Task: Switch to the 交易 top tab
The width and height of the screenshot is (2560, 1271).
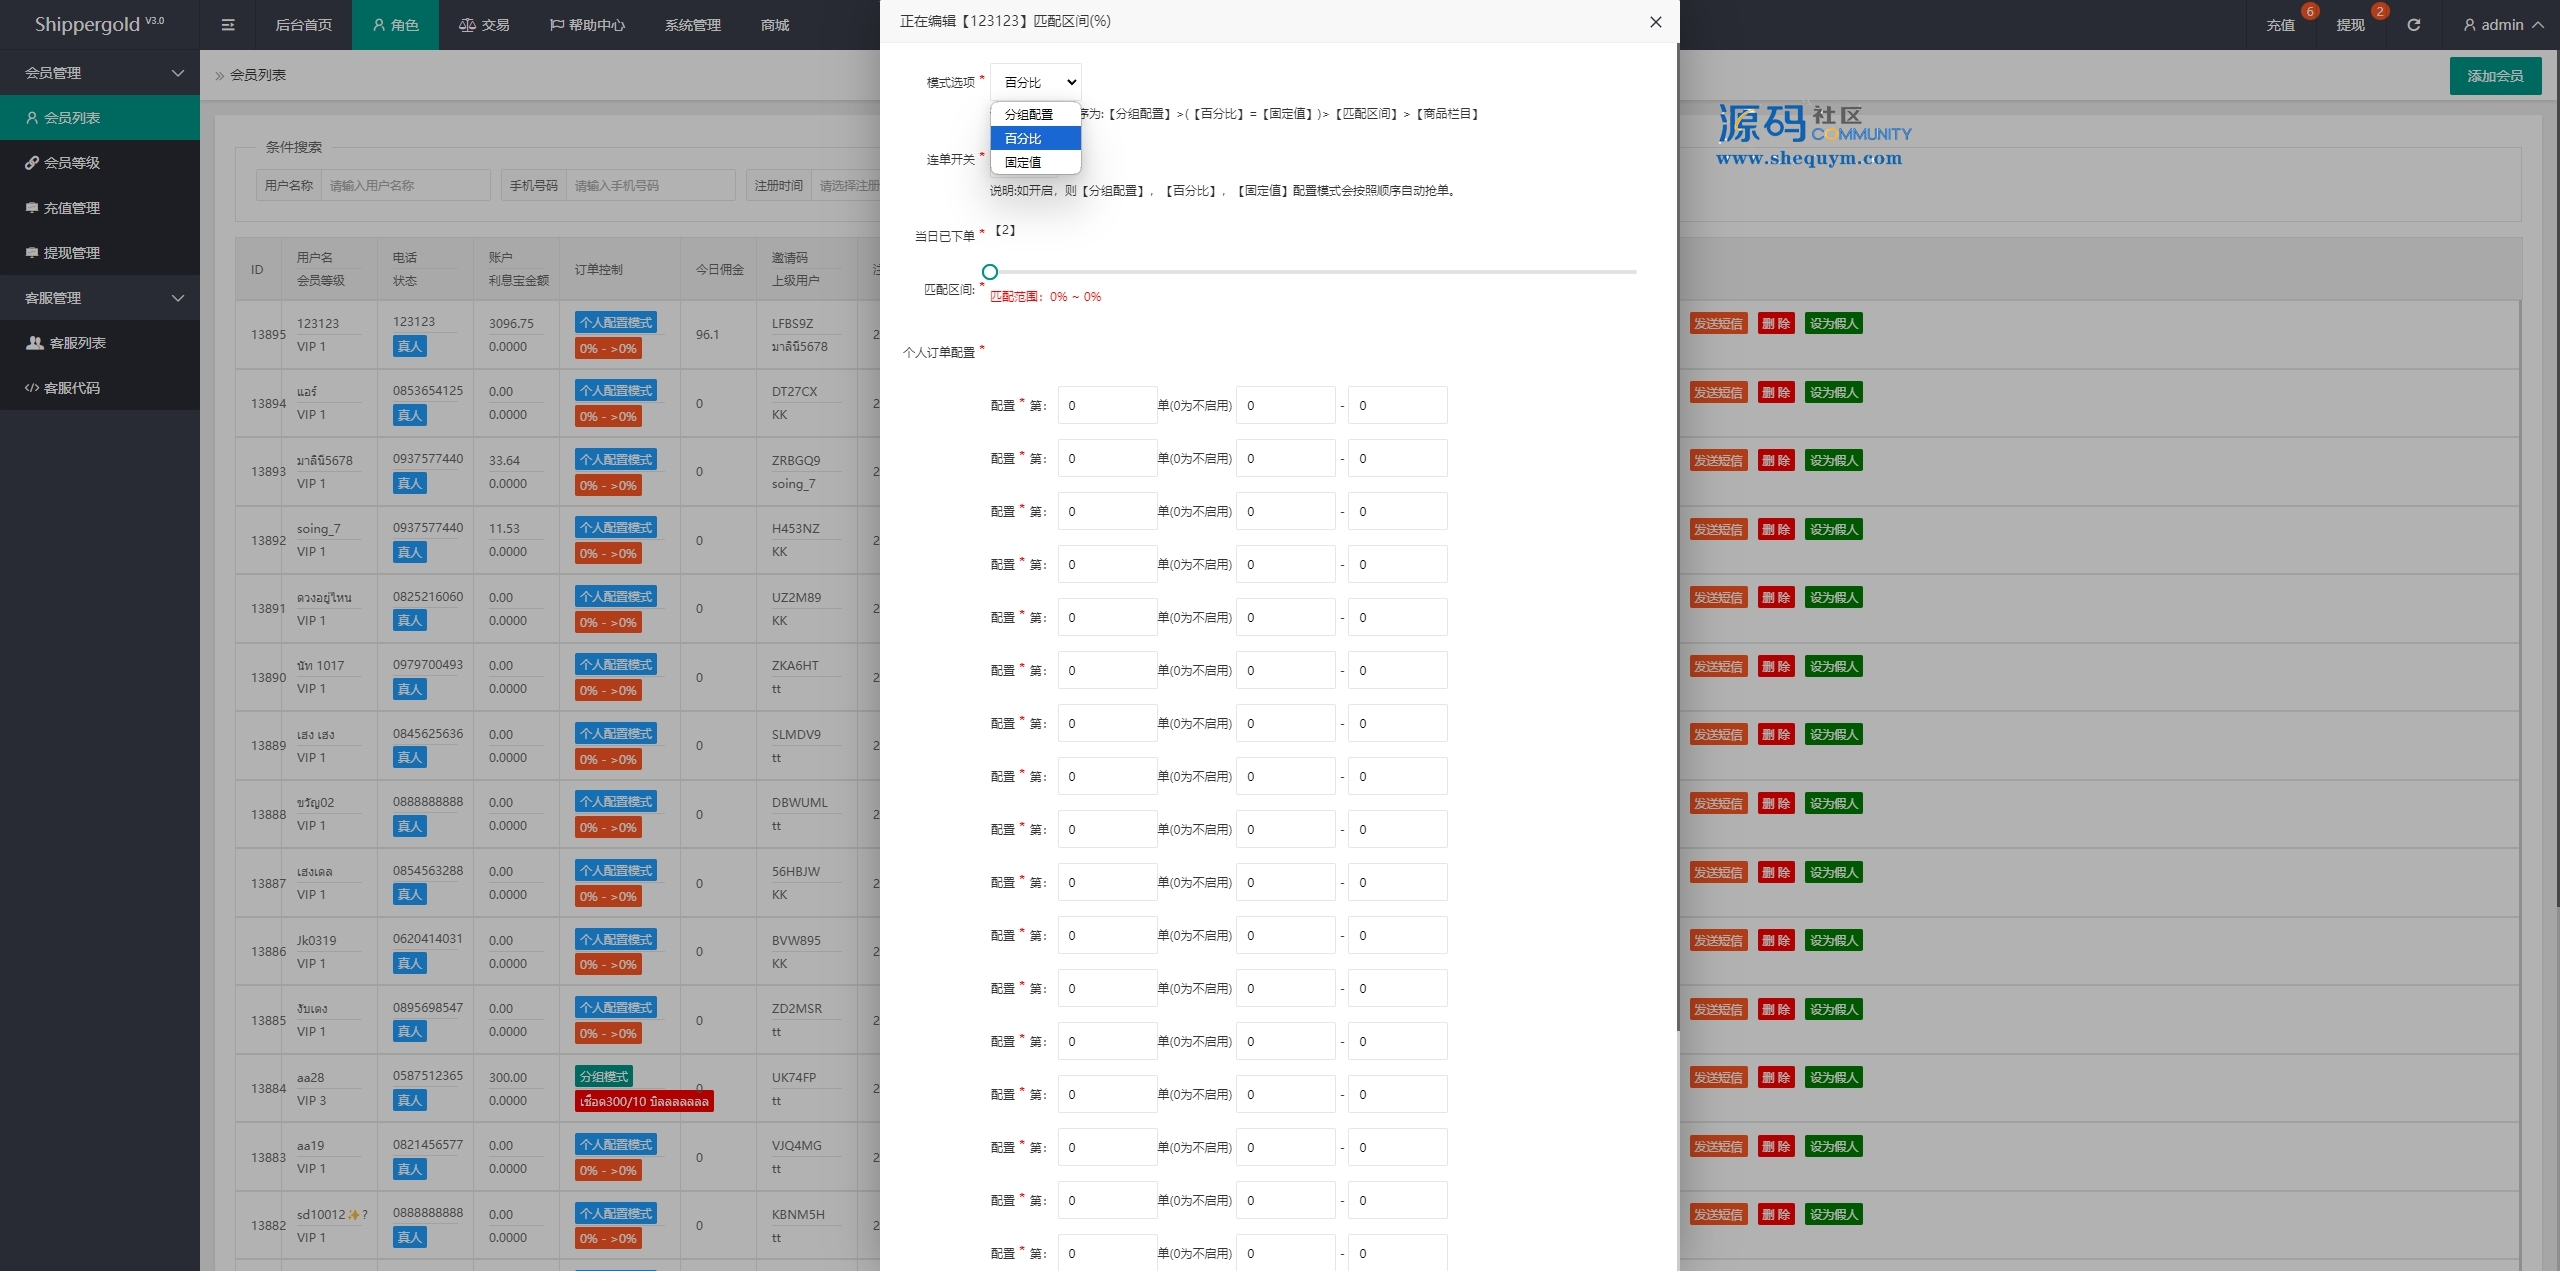Action: [x=484, y=25]
